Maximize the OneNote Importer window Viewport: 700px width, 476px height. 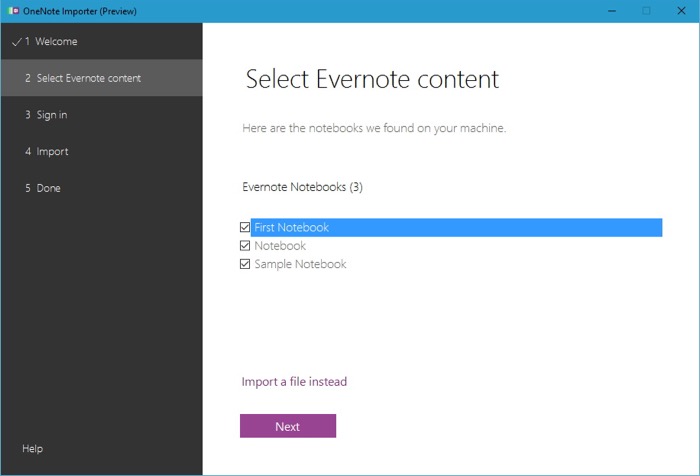(x=646, y=11)
